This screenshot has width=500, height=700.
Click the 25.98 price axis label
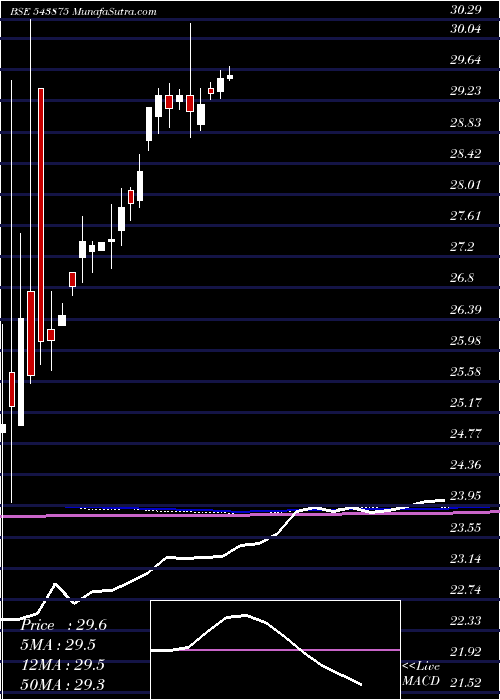(x=465, y=341)
